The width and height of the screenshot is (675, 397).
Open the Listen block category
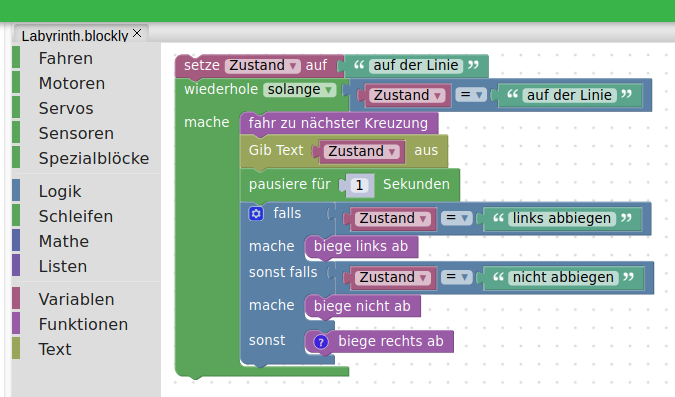point(86,266)
